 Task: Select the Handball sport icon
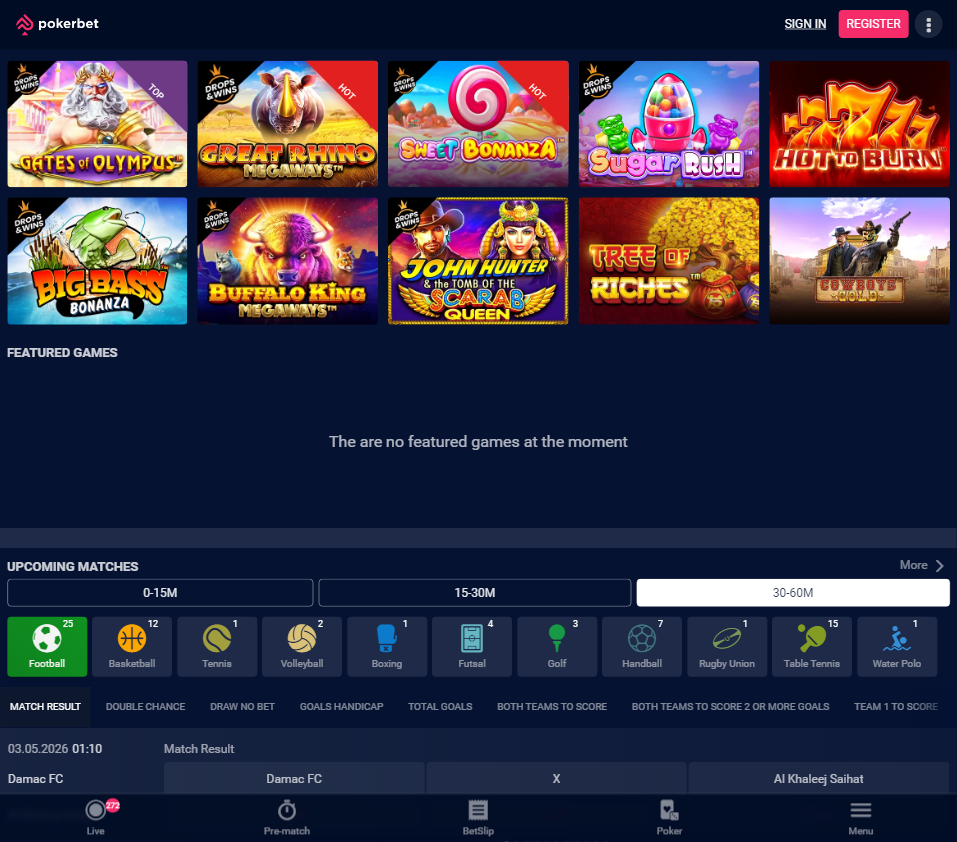[641, 647]
